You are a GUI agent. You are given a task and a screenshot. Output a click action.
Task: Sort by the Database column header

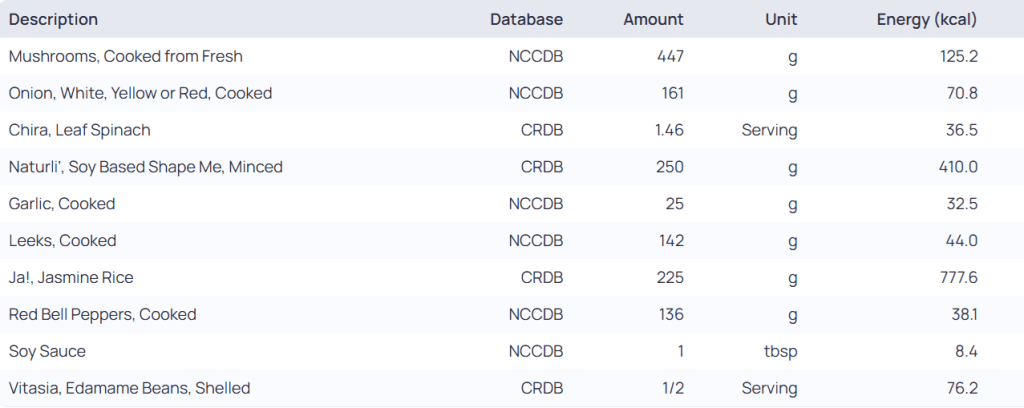(x=526, y=19)
